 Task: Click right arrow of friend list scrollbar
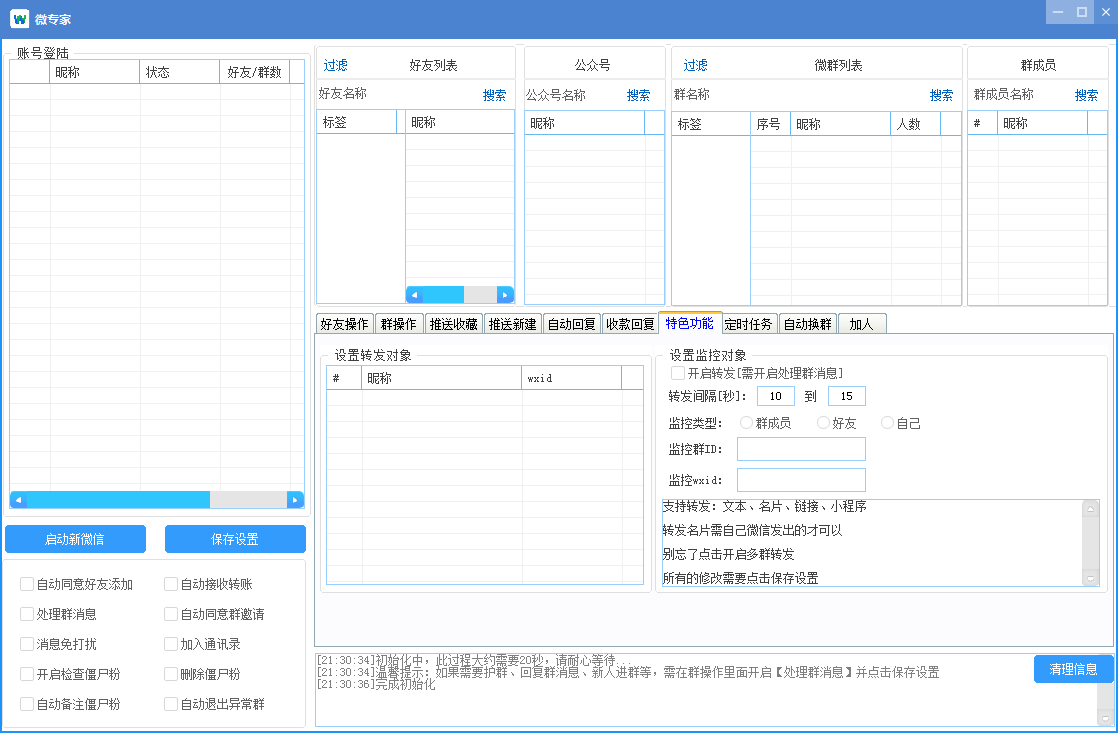point(505,295)
